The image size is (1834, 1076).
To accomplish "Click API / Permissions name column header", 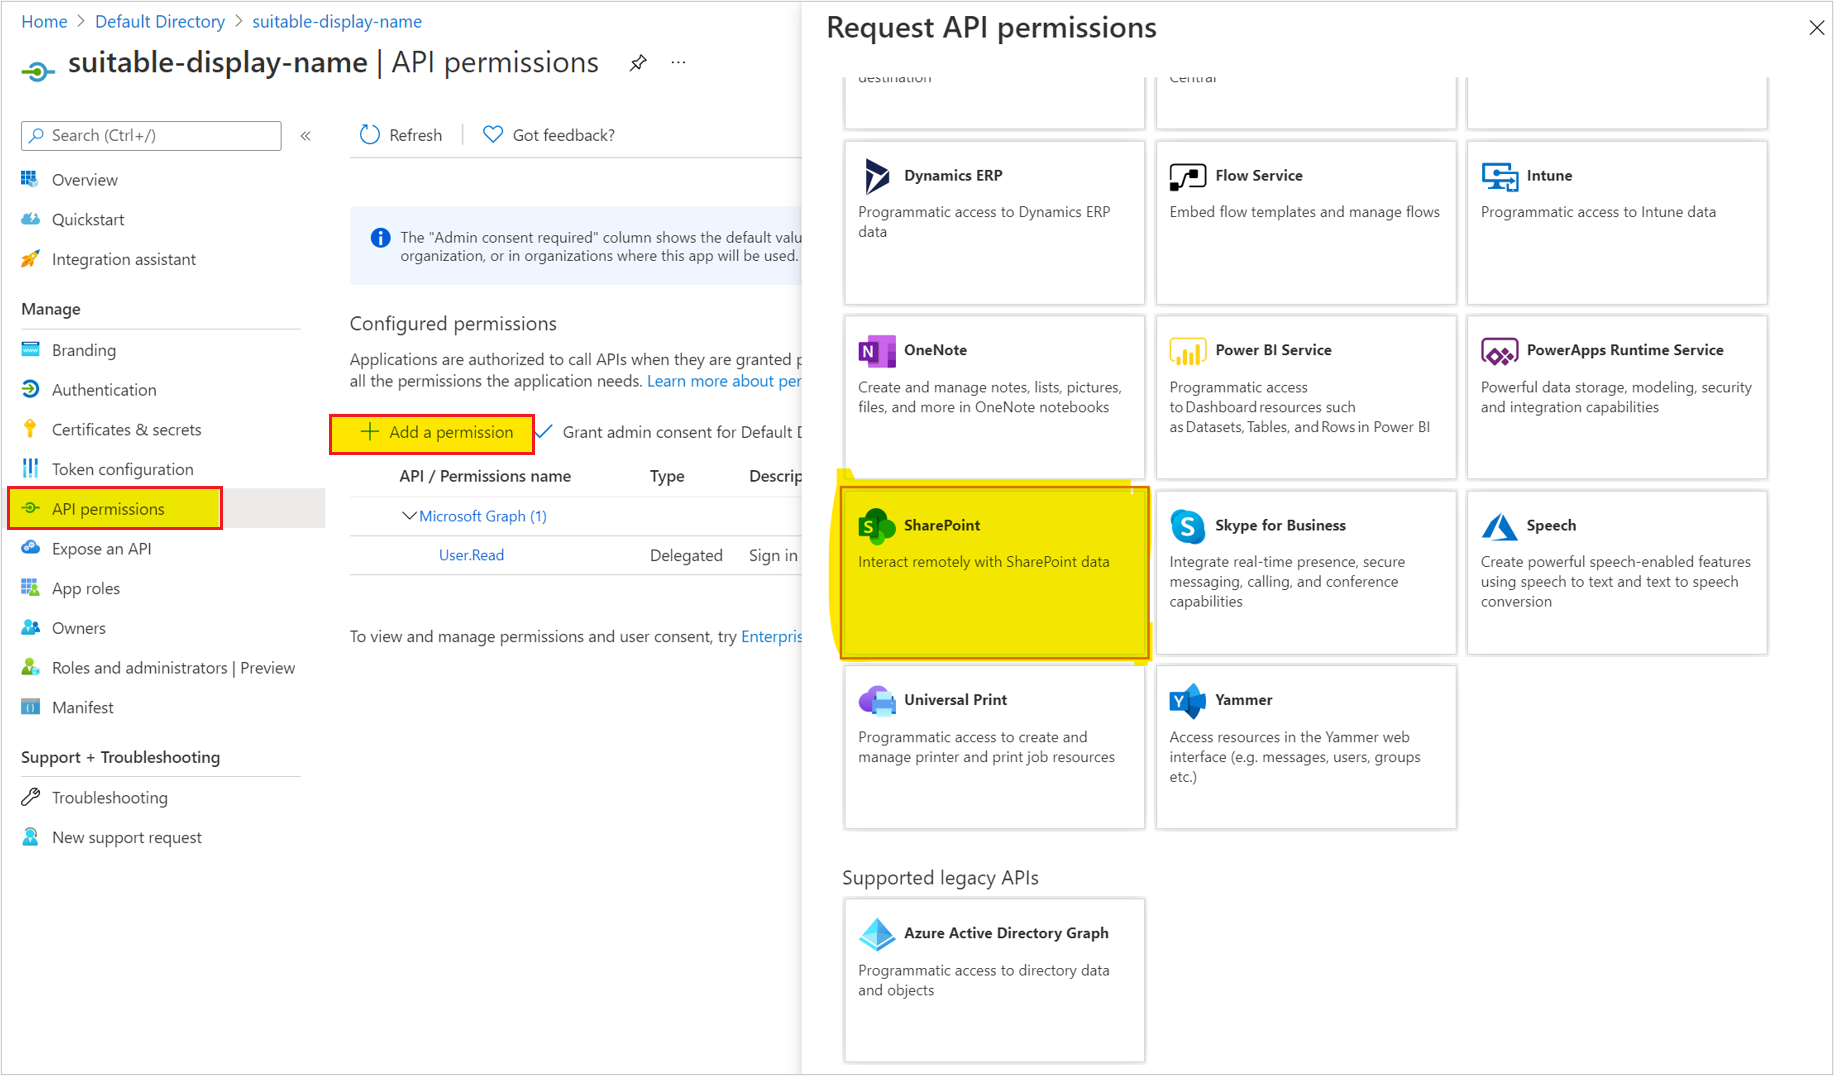I will point(485,476).
